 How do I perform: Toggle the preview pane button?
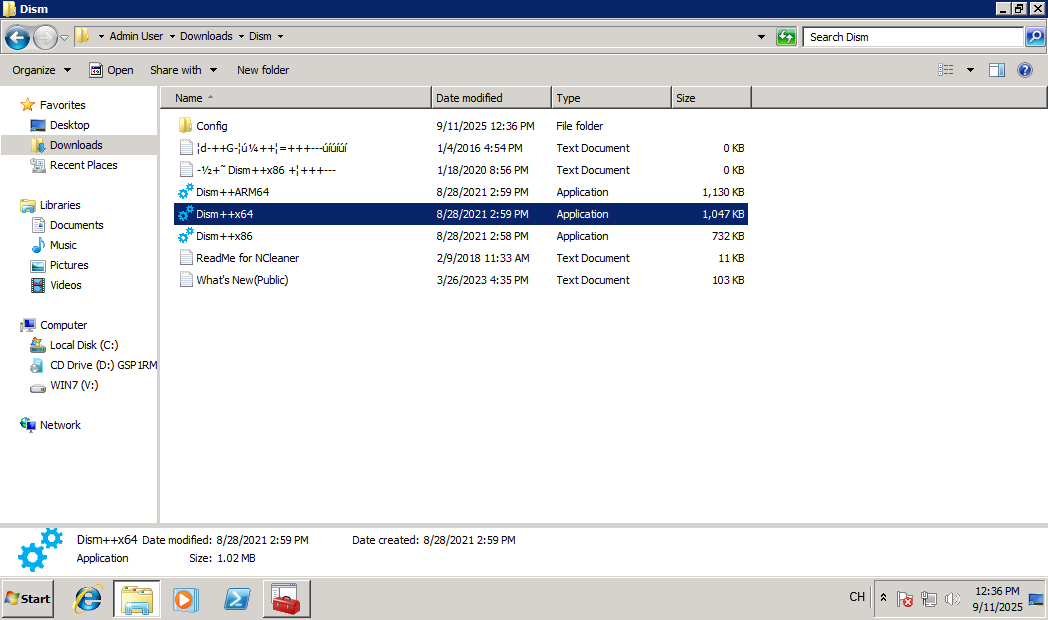[x=996, y=70]
